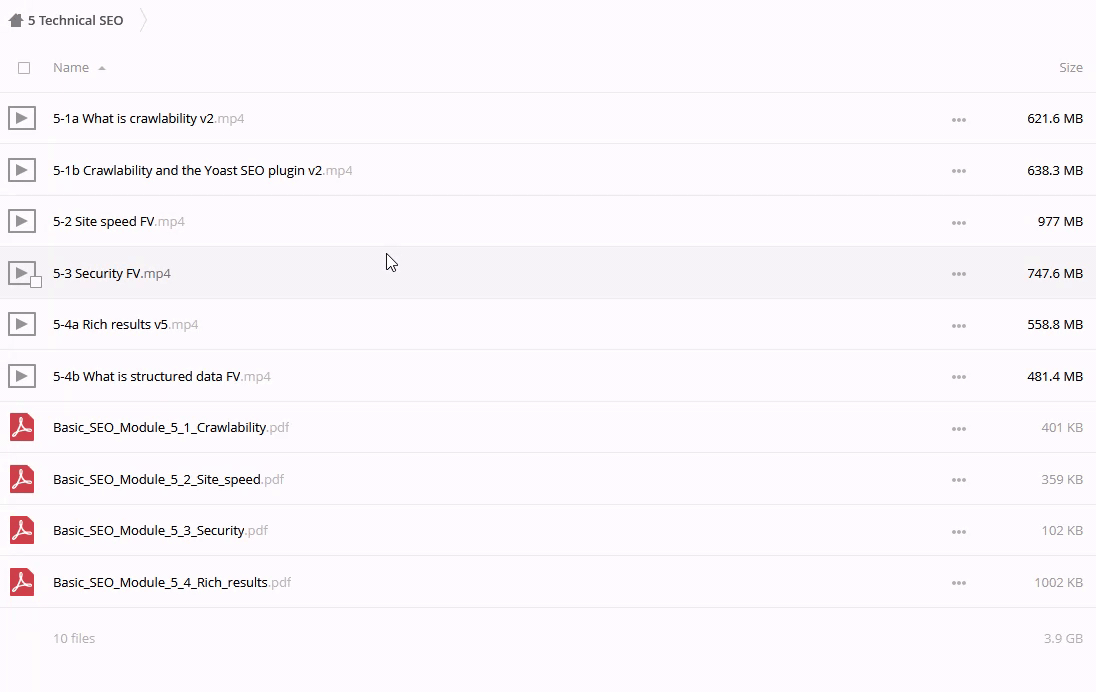Viewport: 1096px width, 692px height.
Task: Click video icon for 5-4a Rich results v5
Action: (21, 324)
